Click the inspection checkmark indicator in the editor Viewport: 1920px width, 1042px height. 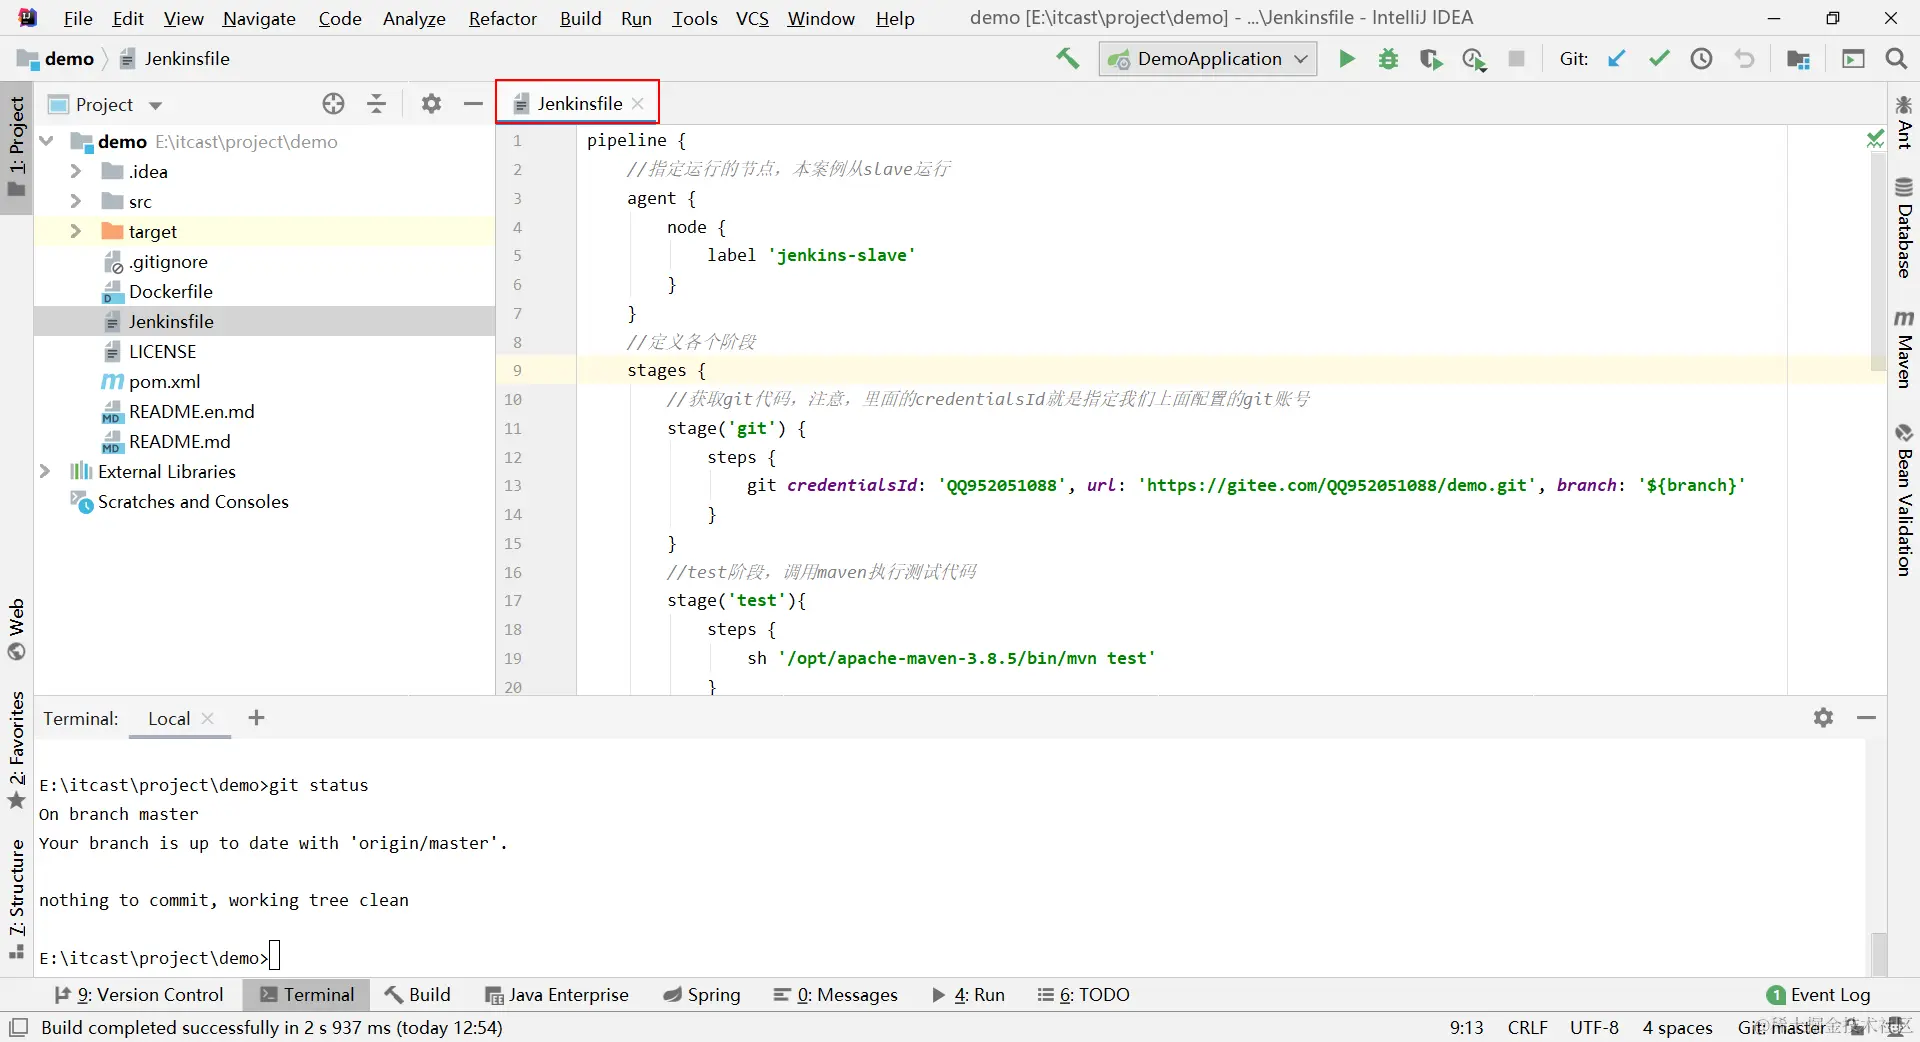pos(1875,140)
